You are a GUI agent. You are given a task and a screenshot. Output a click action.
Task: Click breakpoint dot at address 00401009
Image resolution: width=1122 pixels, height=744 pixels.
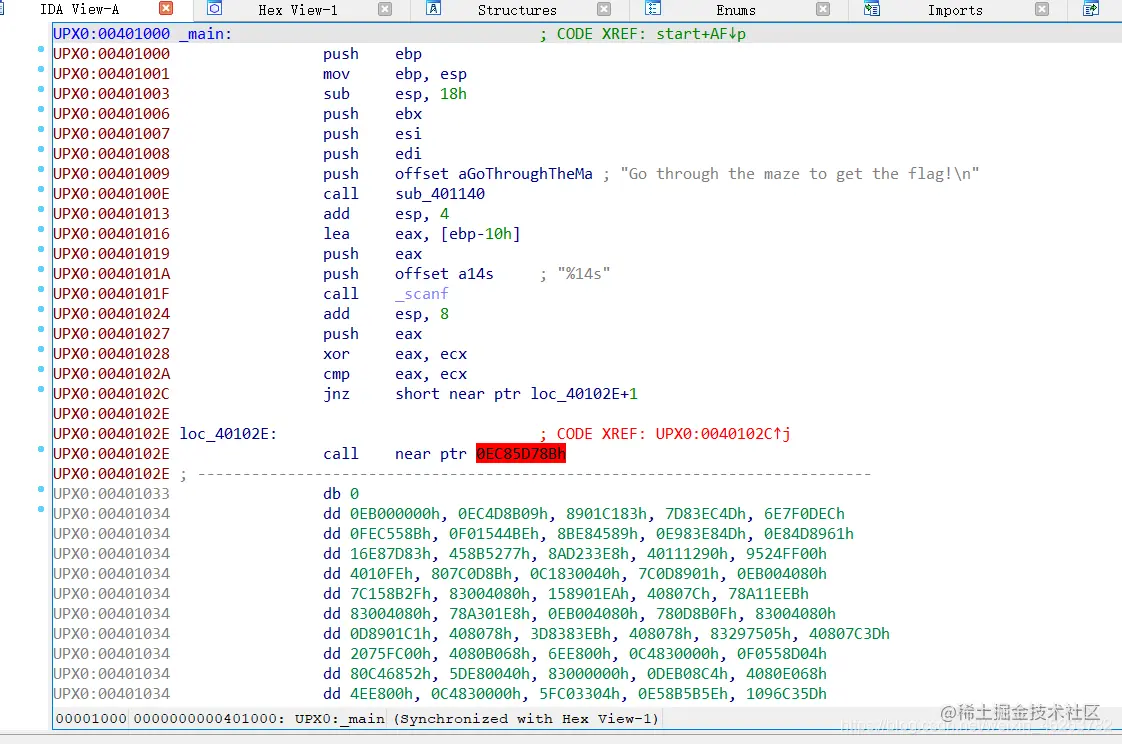tap(41, 170)
